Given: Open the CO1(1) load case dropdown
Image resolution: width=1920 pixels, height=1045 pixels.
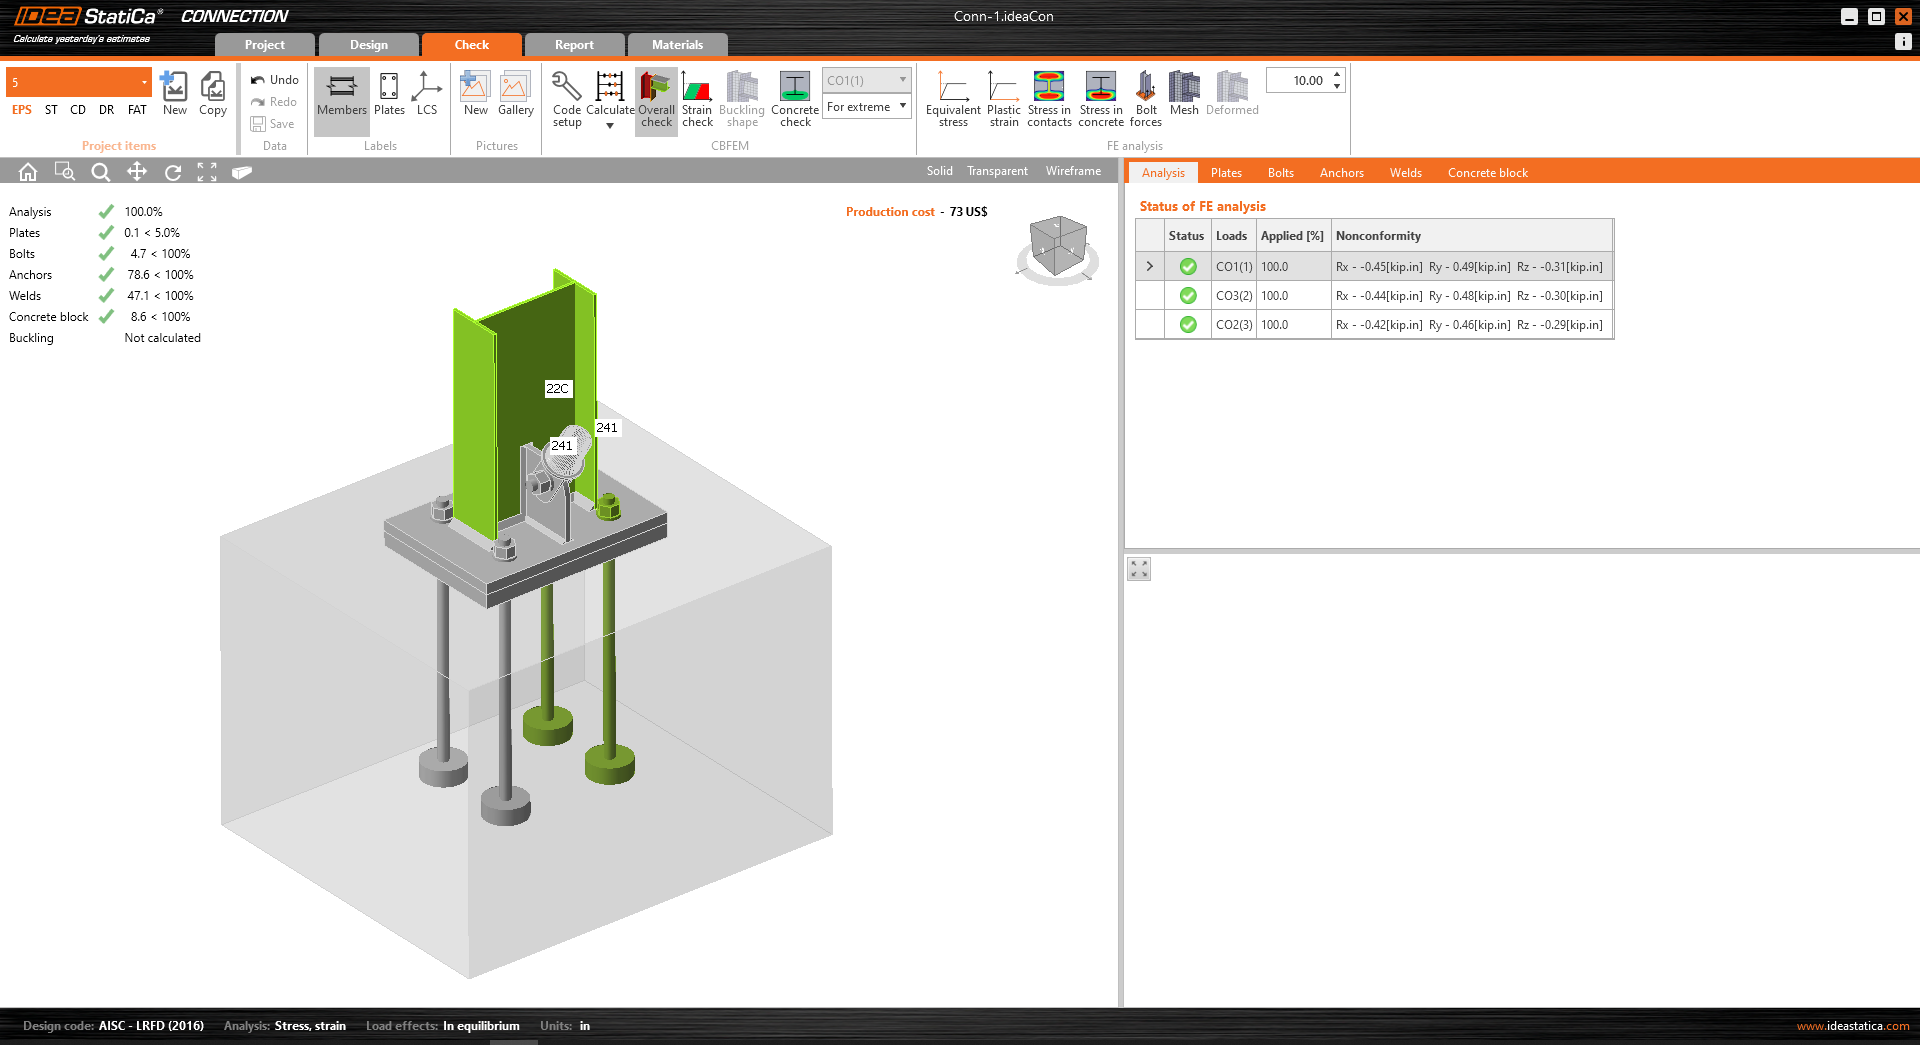Looking at the screenshot, I should pos(866,80).
